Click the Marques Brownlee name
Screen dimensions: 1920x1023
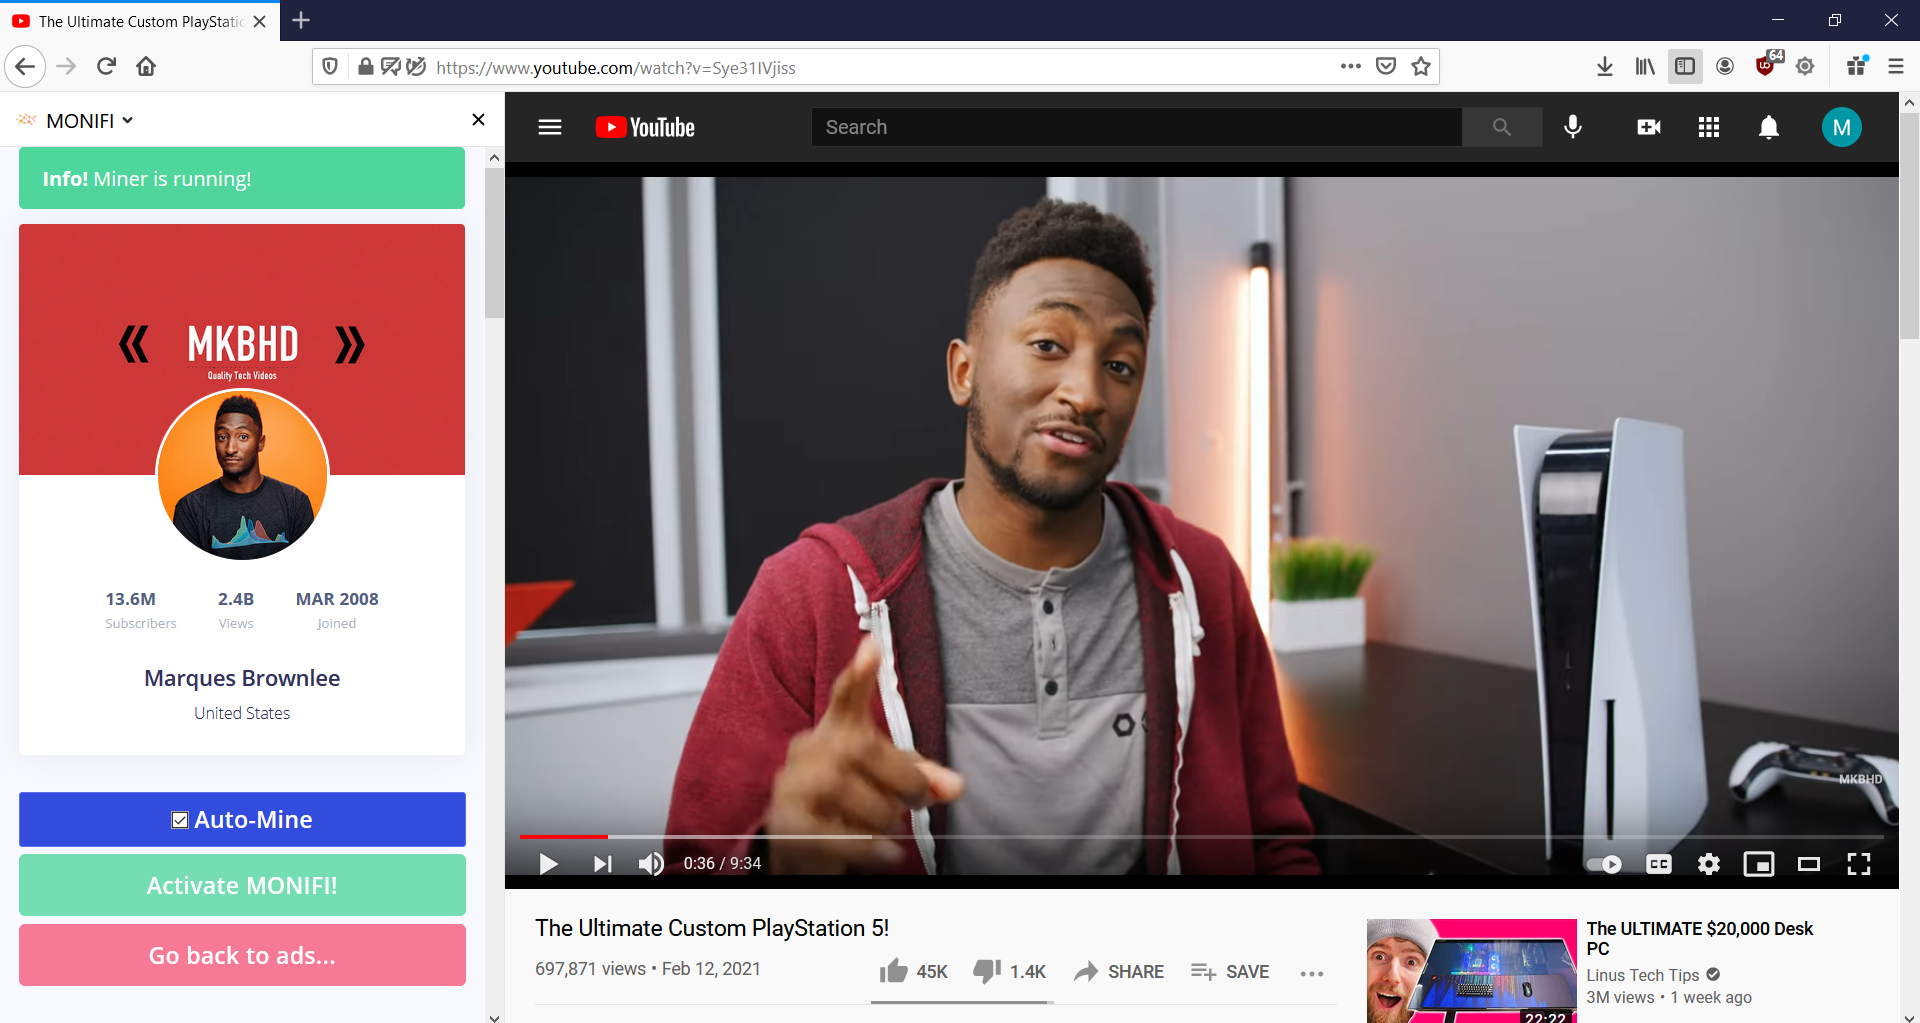pos(242,678)
